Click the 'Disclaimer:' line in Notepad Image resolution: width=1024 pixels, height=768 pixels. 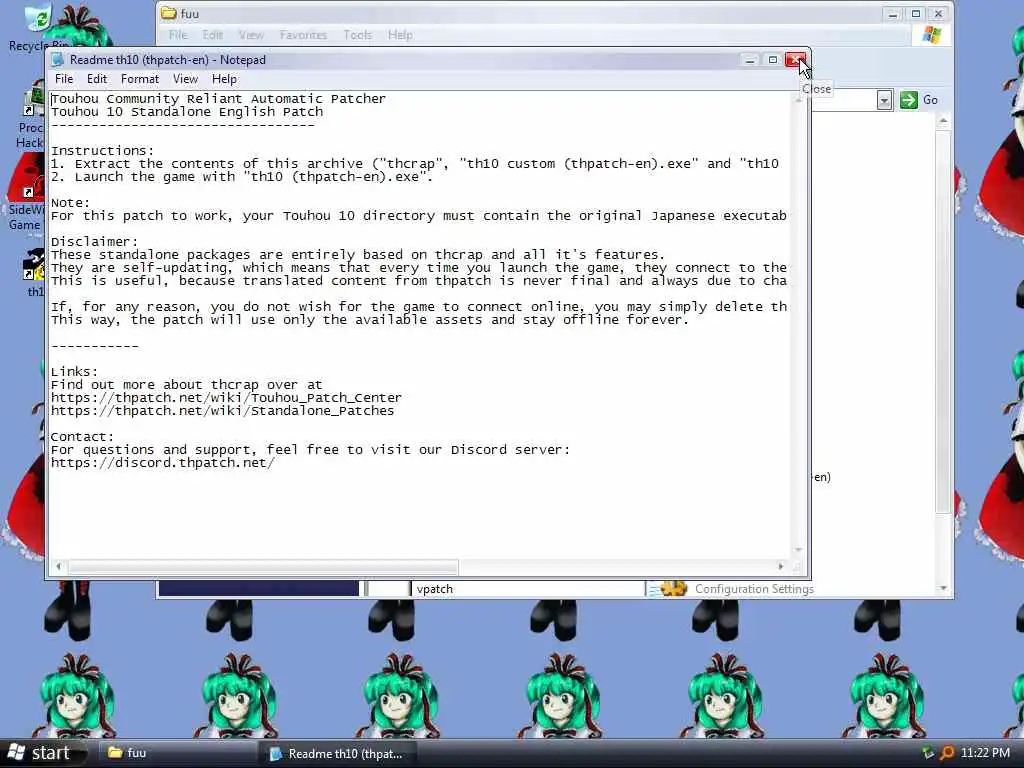[95, 242]
